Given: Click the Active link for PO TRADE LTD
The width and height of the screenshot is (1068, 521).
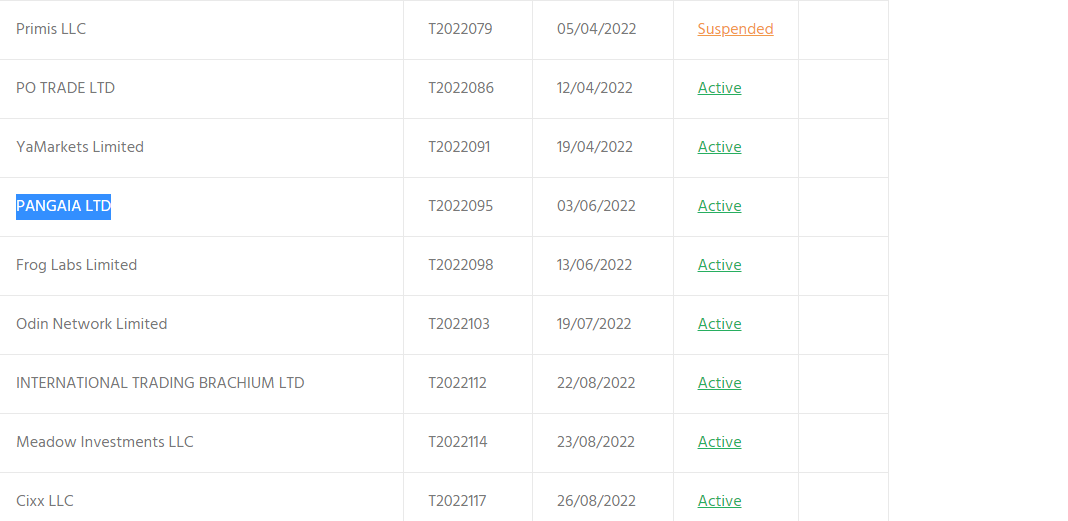Looking at the screenshot, I should (x=719, y=88).
